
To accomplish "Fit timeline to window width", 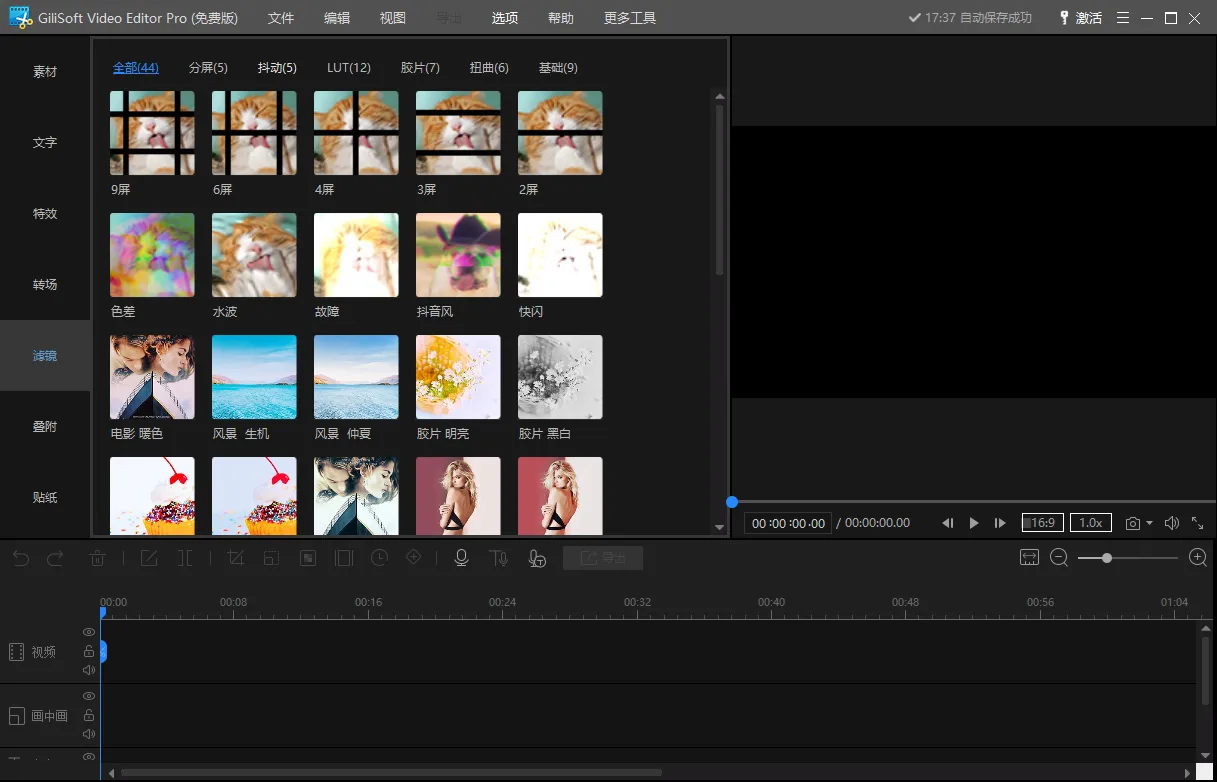I will point(1029,558).
